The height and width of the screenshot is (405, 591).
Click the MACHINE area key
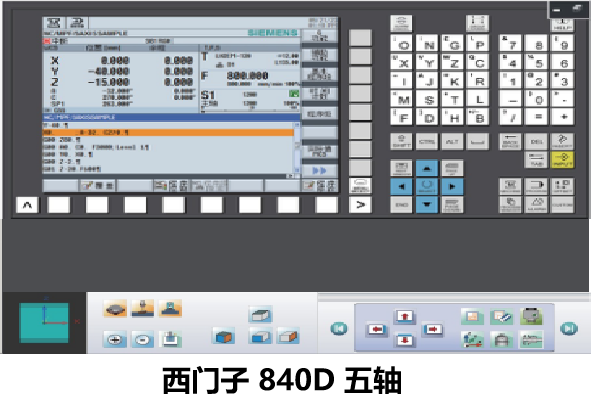(x=510, y=186)
